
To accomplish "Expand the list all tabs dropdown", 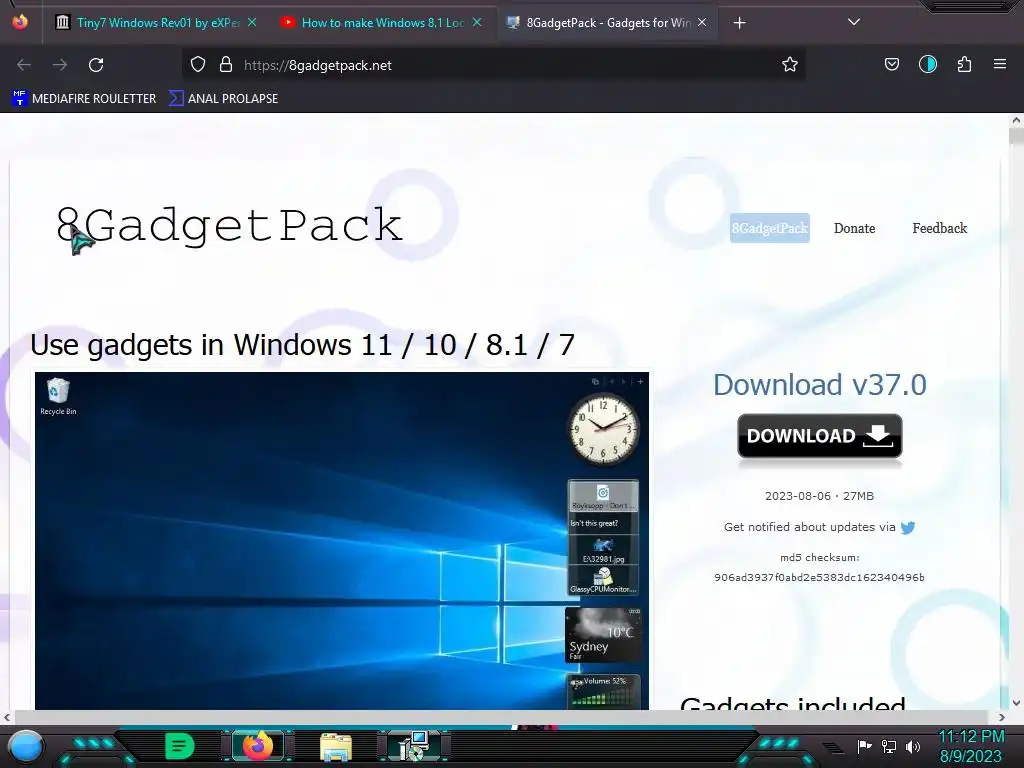I will point(854,22).
